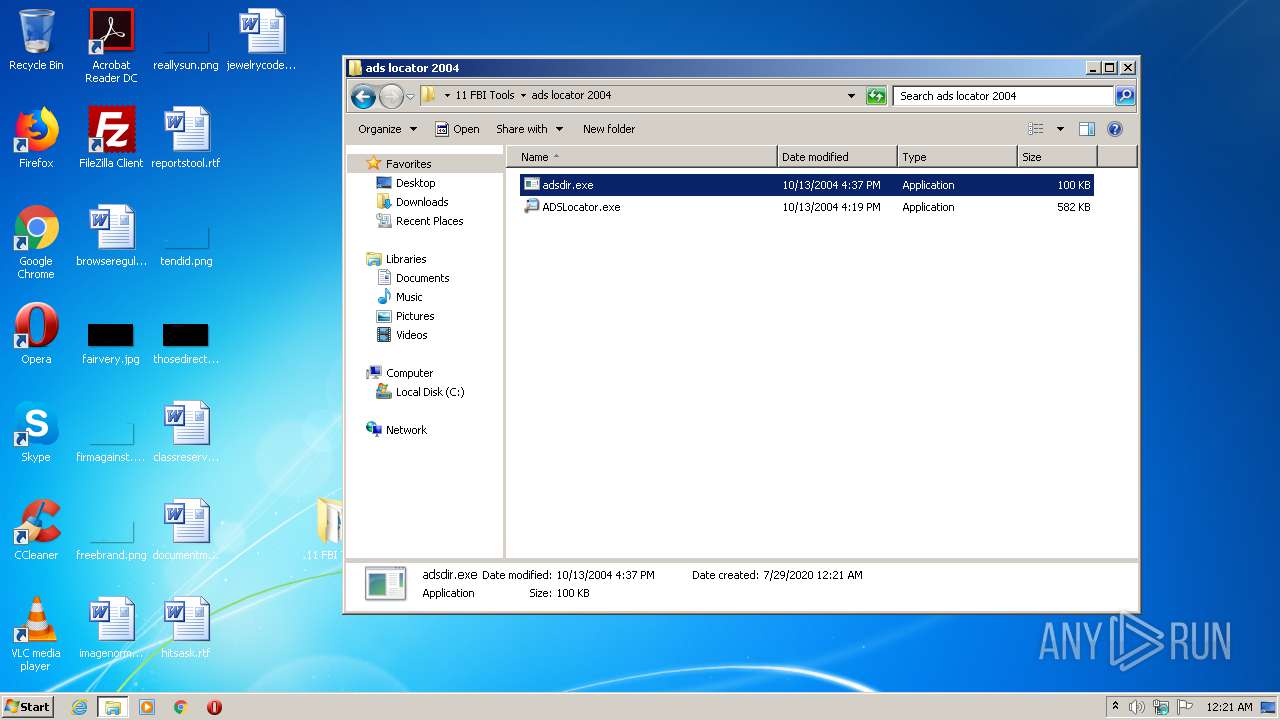Open Explorer Help question mark
The height and width of the screenshot is (720, 1280).
pos(1115,129)
